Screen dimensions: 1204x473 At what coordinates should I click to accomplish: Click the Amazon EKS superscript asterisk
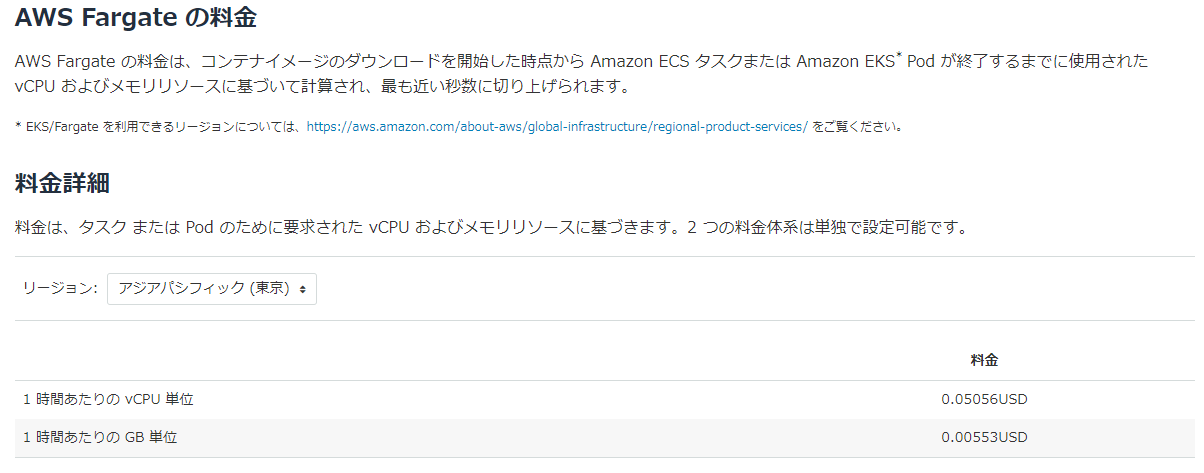coord(899,56)
